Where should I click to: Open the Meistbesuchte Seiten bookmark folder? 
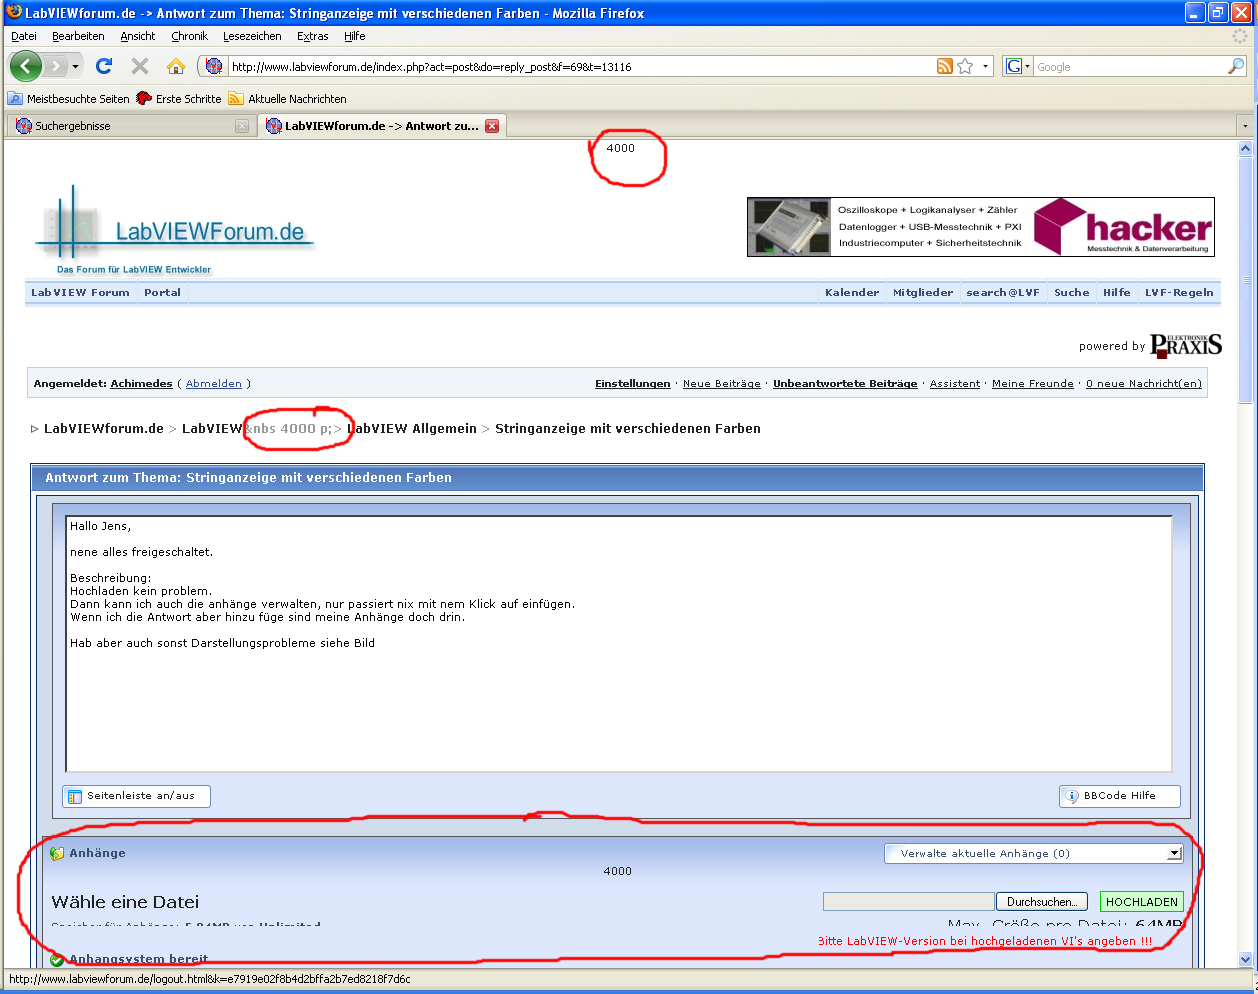[69, 99]
